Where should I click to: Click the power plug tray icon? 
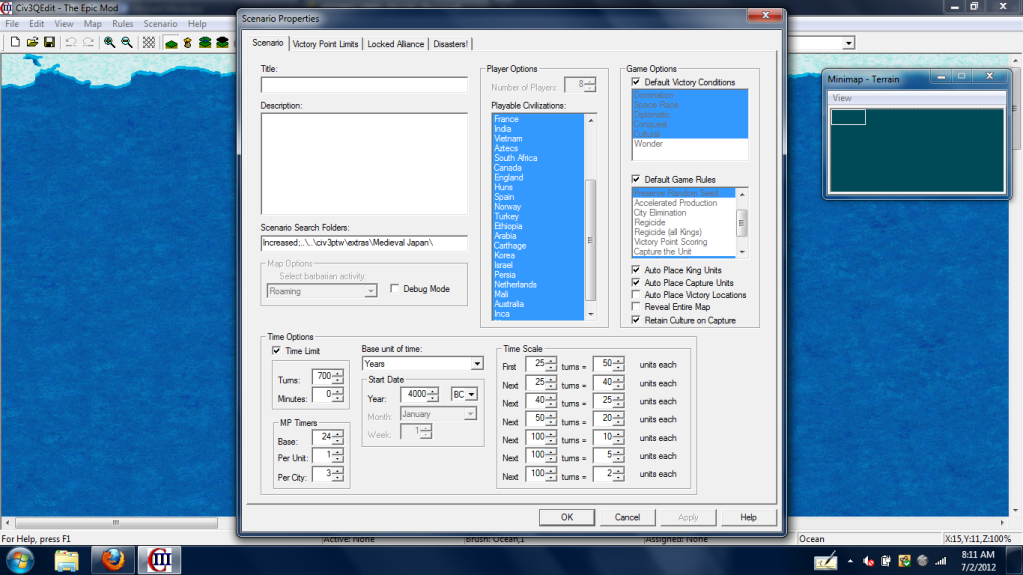pos(886,561)
